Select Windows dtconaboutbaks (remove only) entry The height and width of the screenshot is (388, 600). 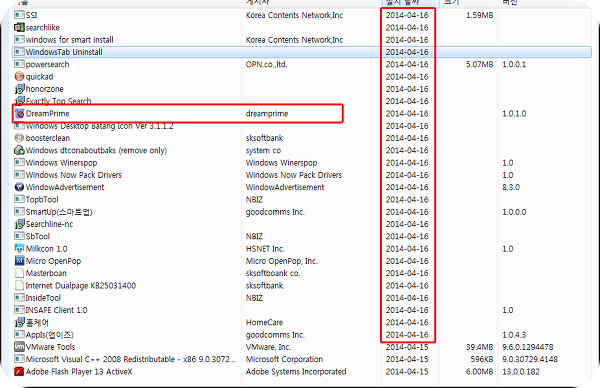(96, 150)
